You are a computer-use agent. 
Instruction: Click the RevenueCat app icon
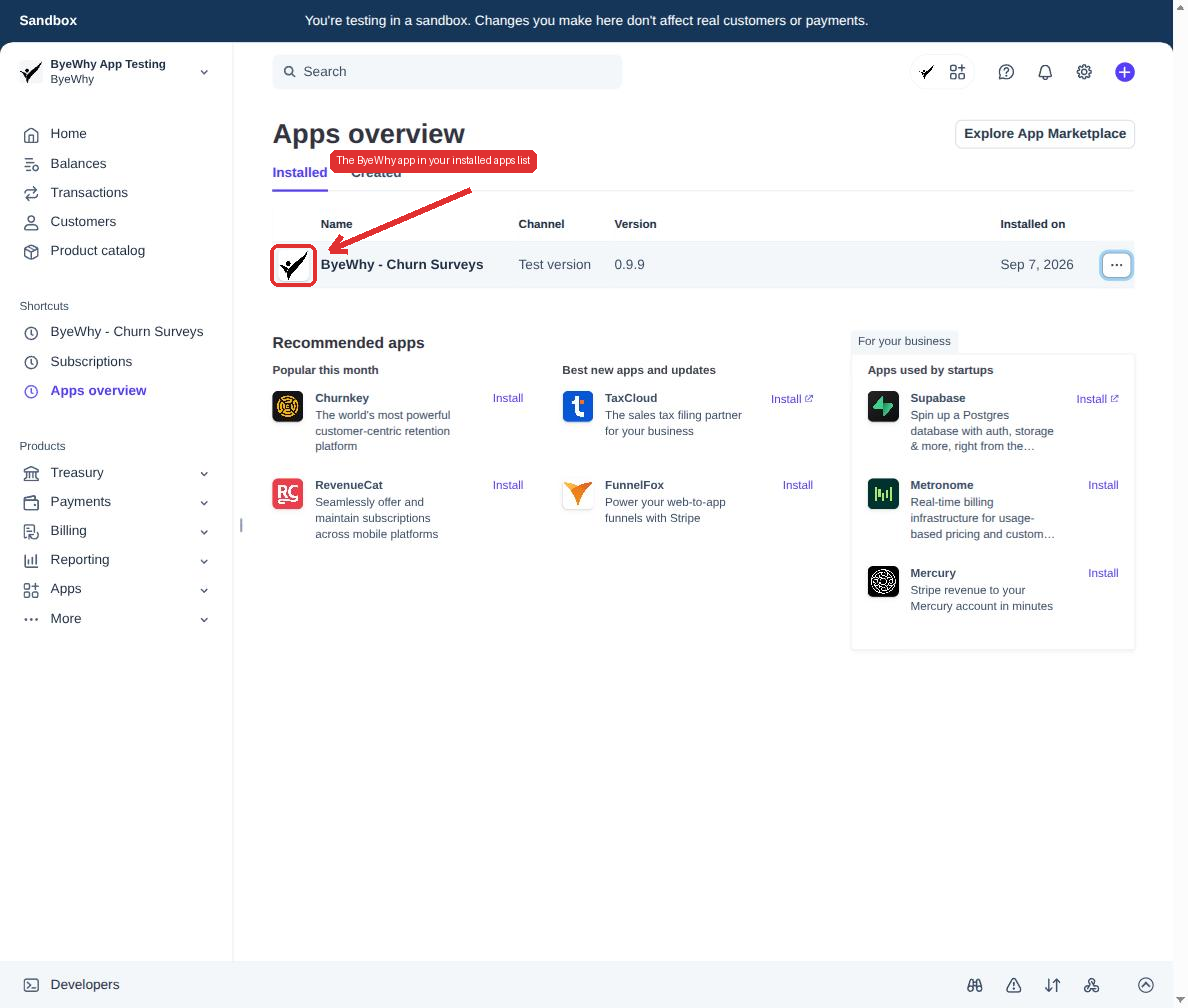pos(288,493)
